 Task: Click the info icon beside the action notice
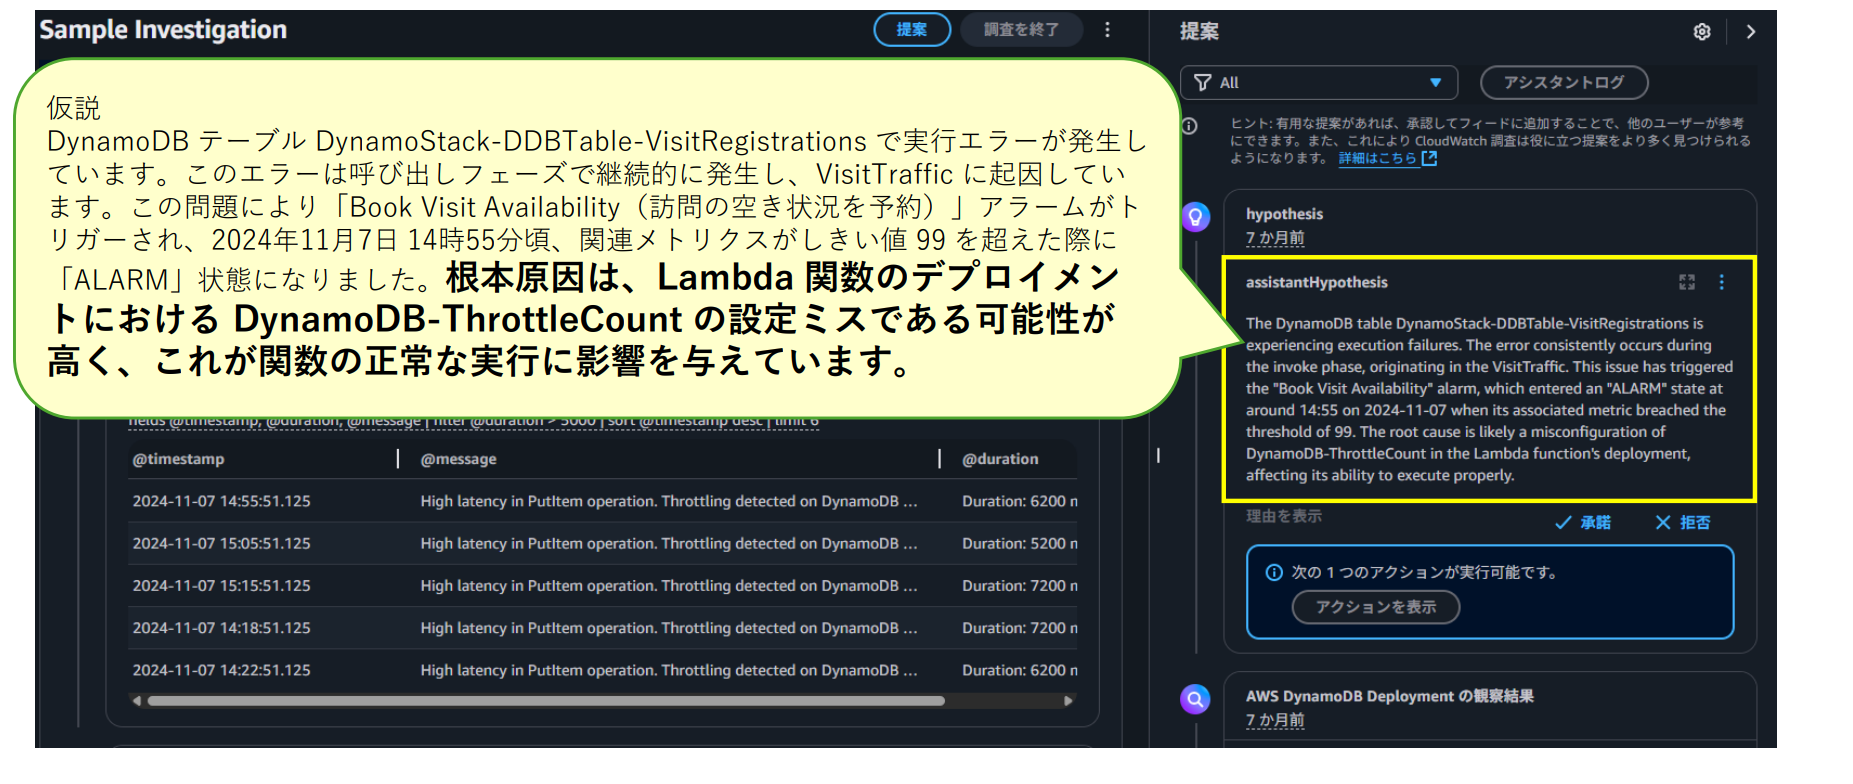click(x=1274, y=573)
